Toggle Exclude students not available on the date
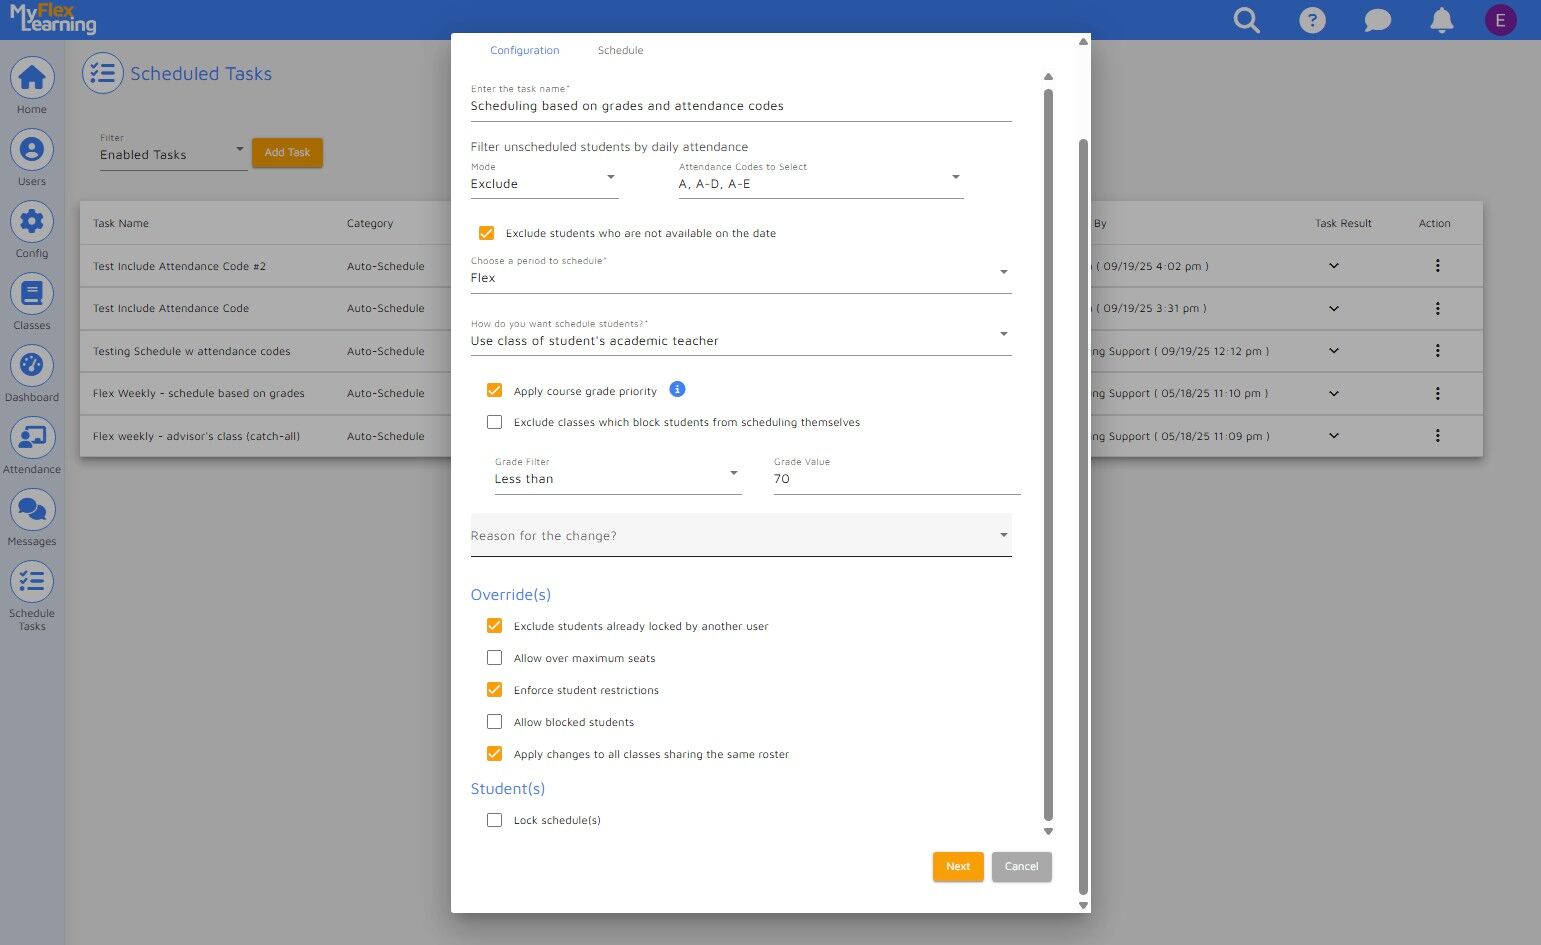 pos(487,233)
